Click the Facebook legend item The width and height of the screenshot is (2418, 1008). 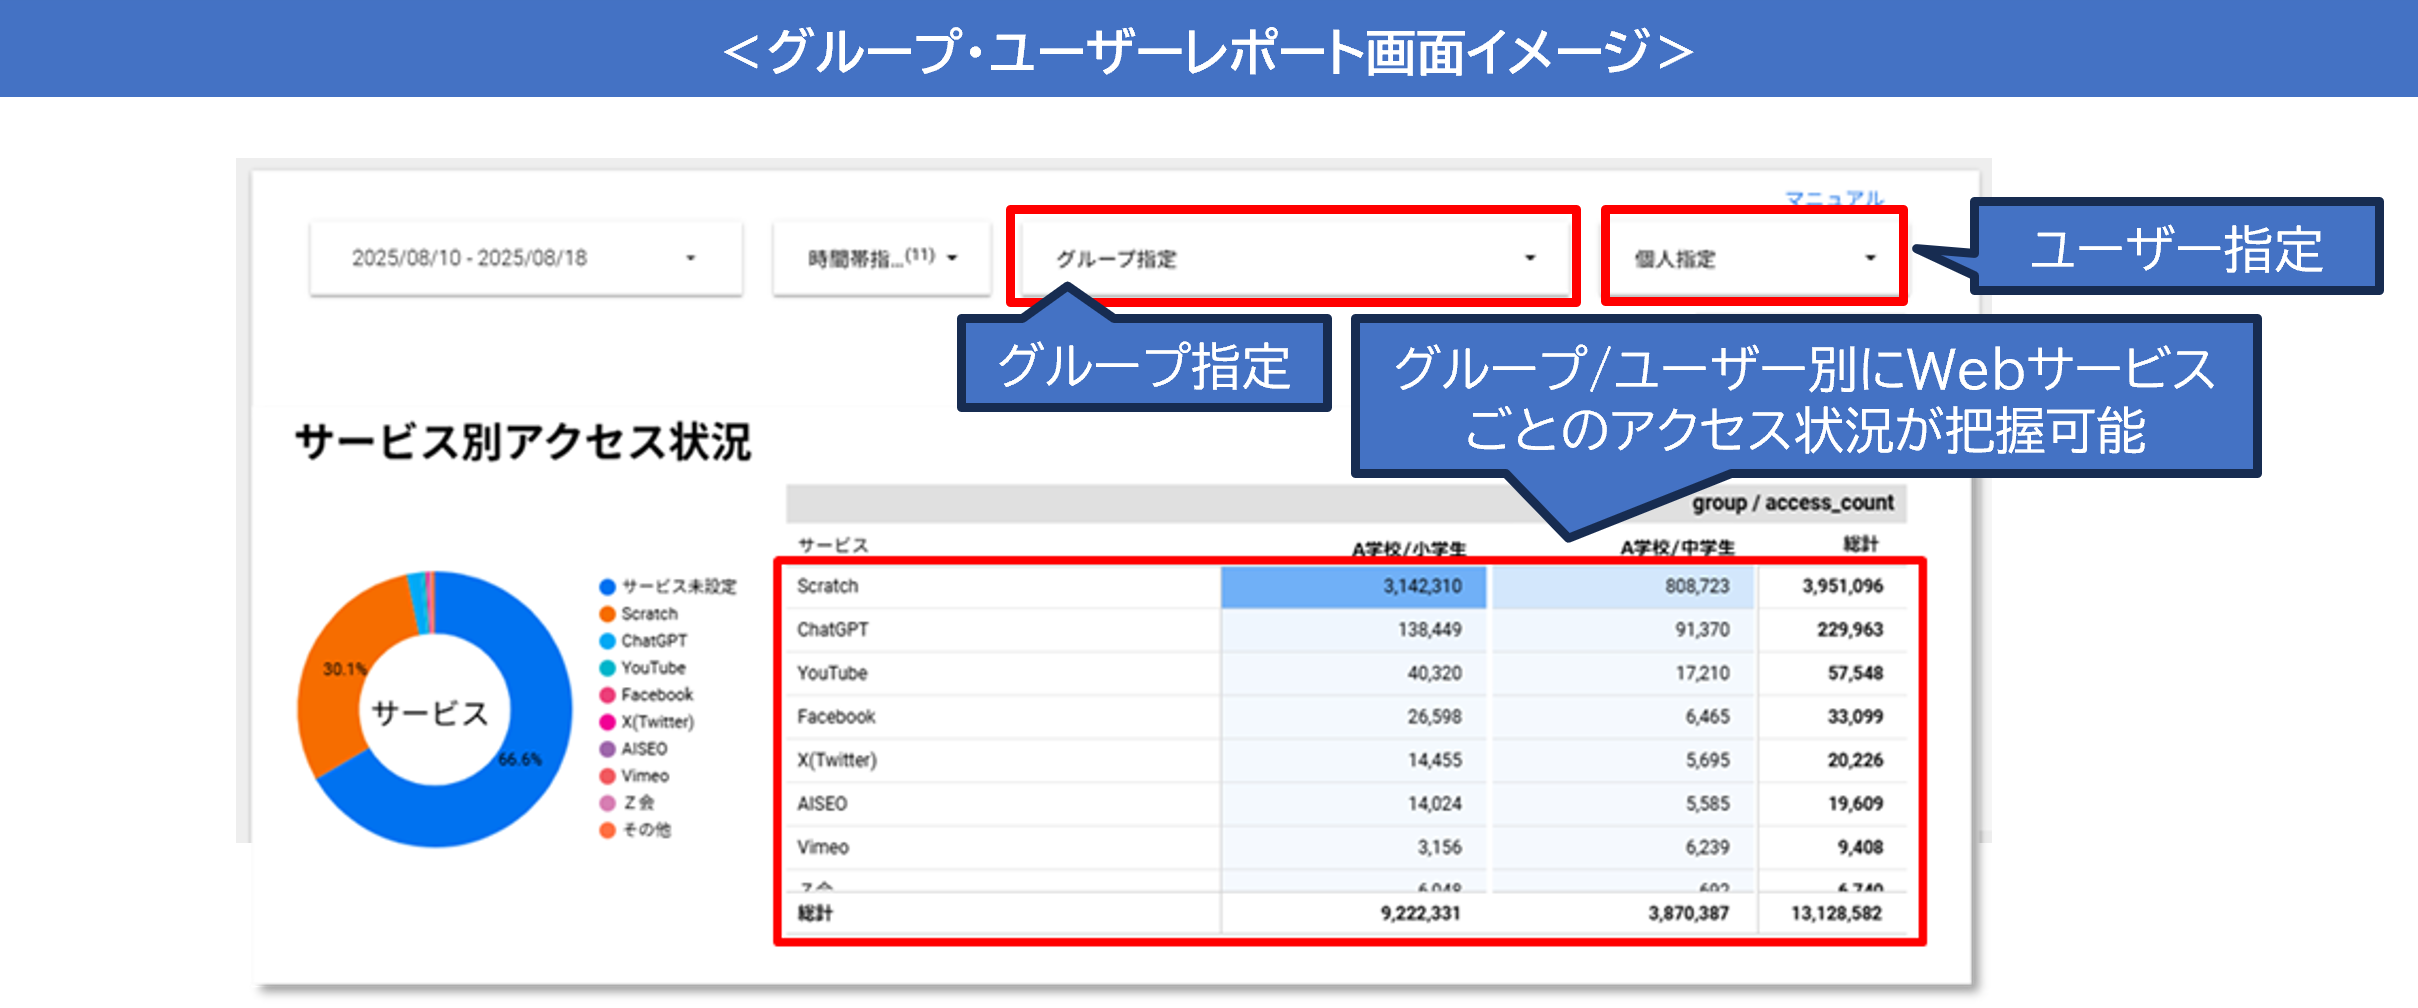[x=656, y=695]
